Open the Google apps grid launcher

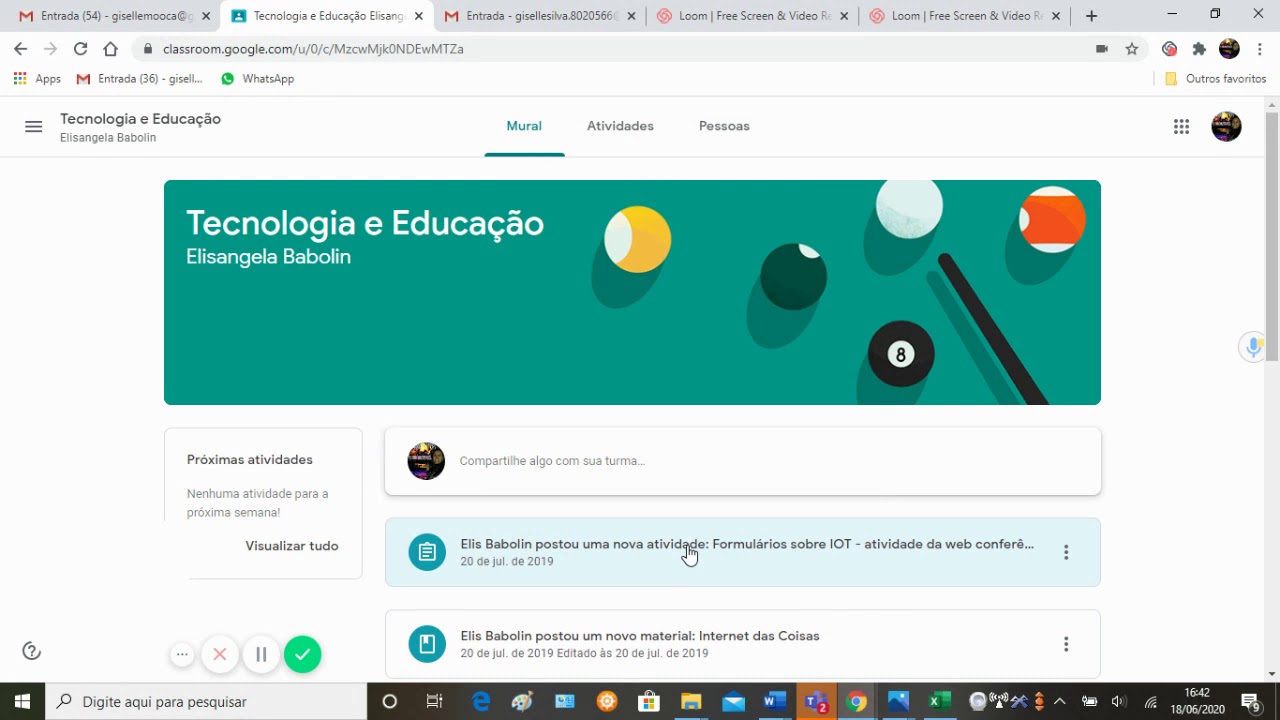point(1181,126)
